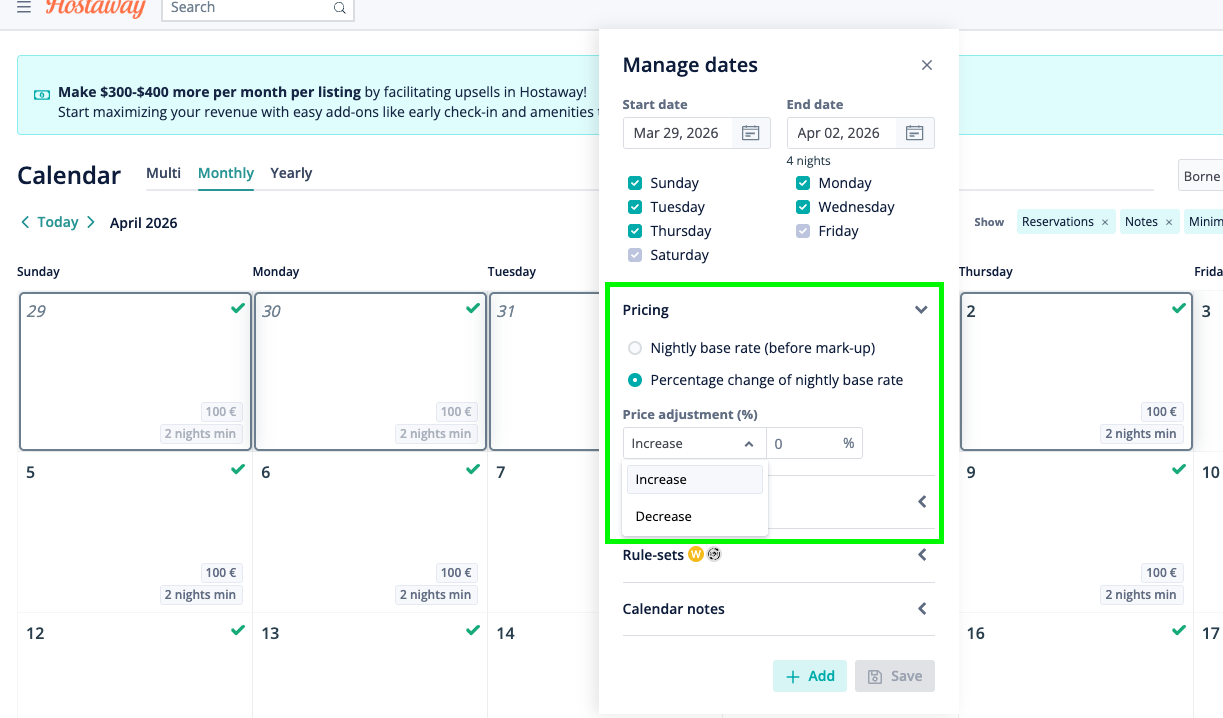The image size is (1223, 718).
Task: Switch to the Multi calendar tab
Action: pos(163,173)
